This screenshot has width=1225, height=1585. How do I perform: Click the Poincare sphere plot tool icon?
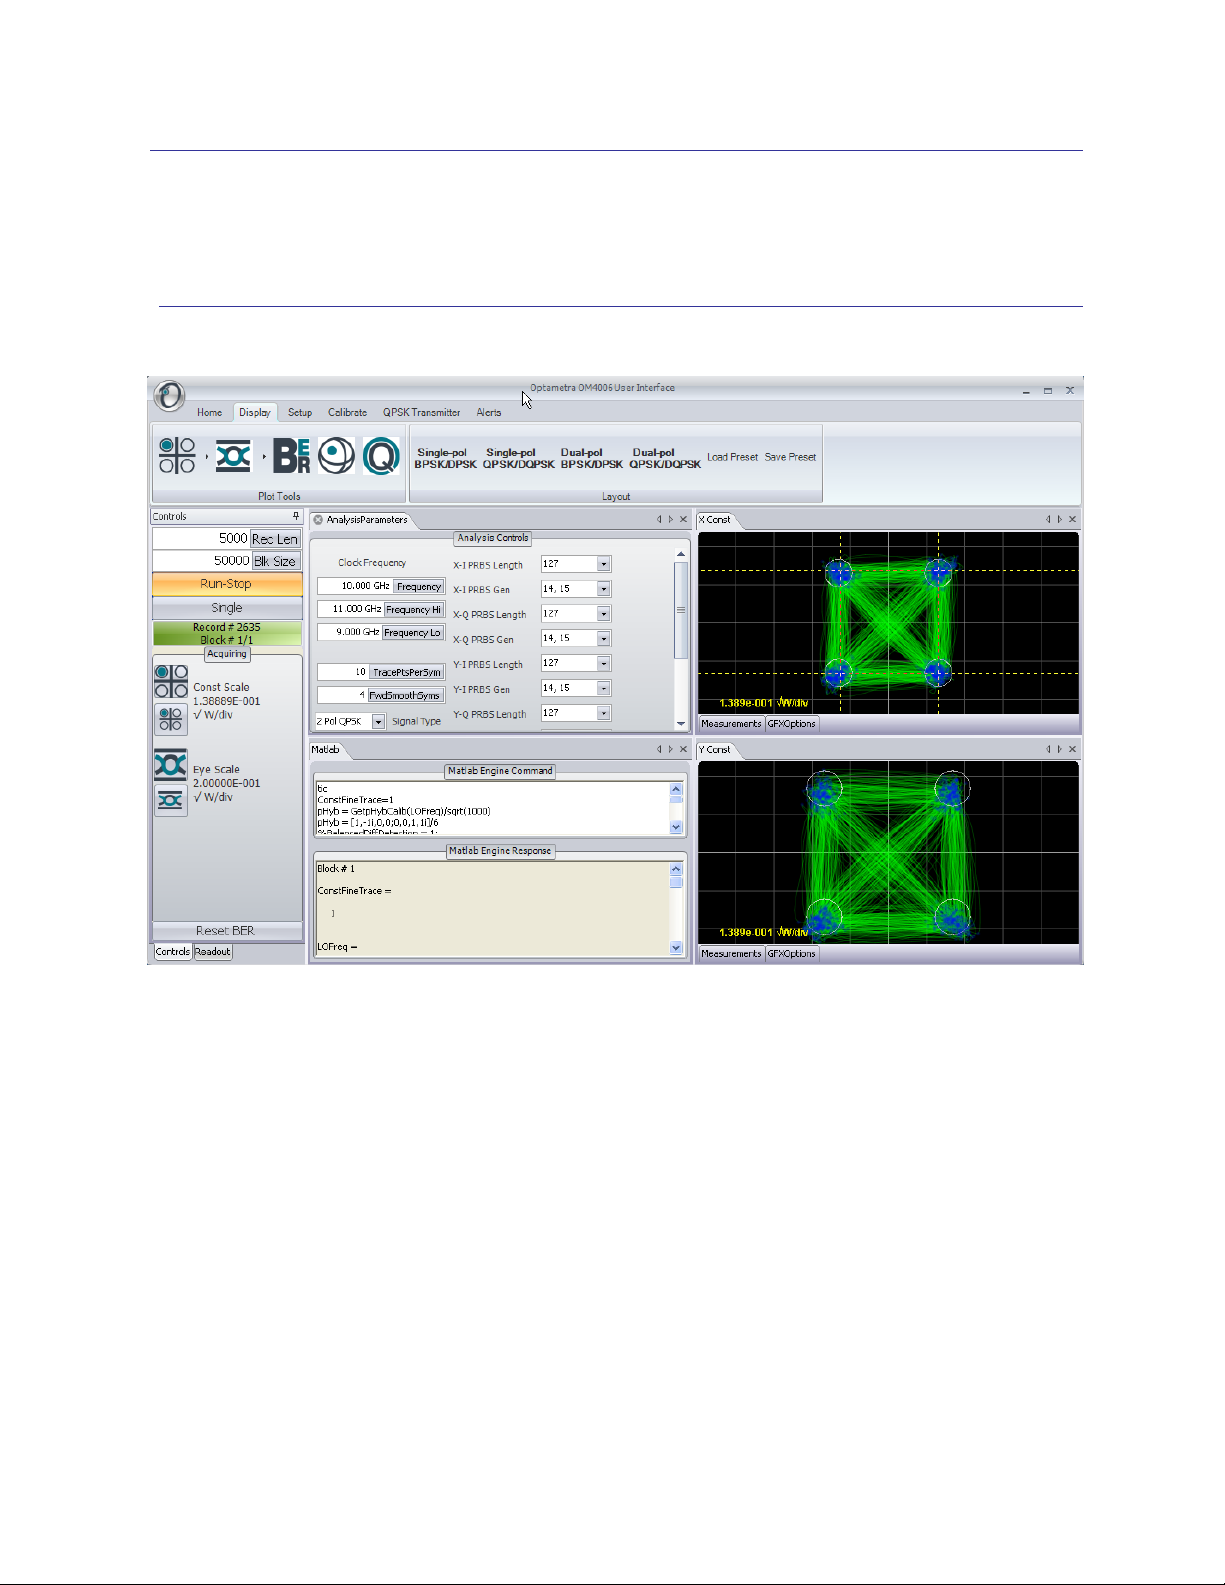(337, 455)
